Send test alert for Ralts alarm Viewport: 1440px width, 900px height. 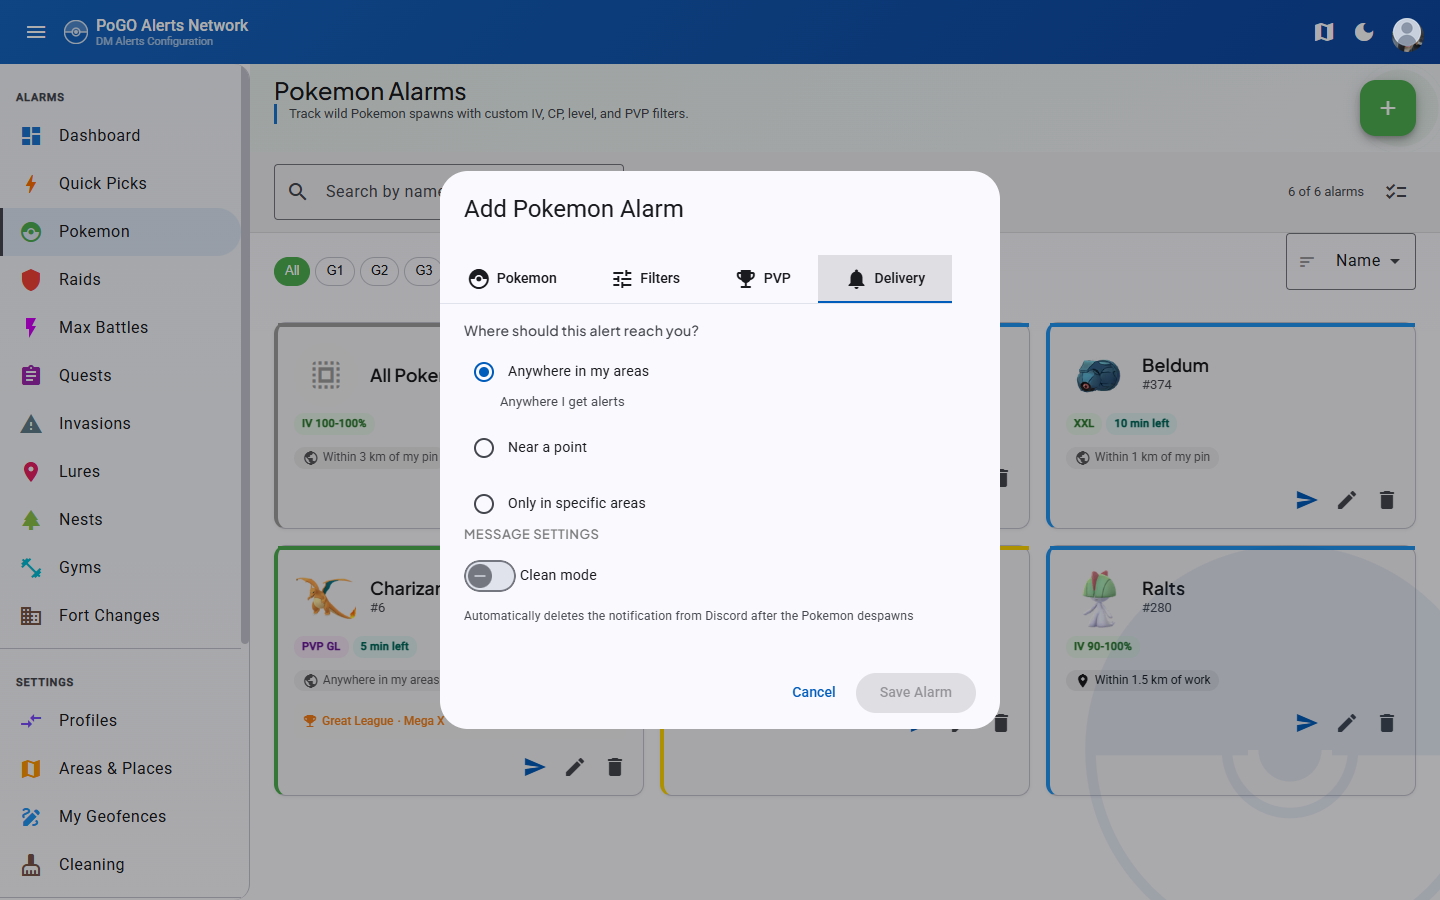pyautogui.click(x=1307, y=723)
